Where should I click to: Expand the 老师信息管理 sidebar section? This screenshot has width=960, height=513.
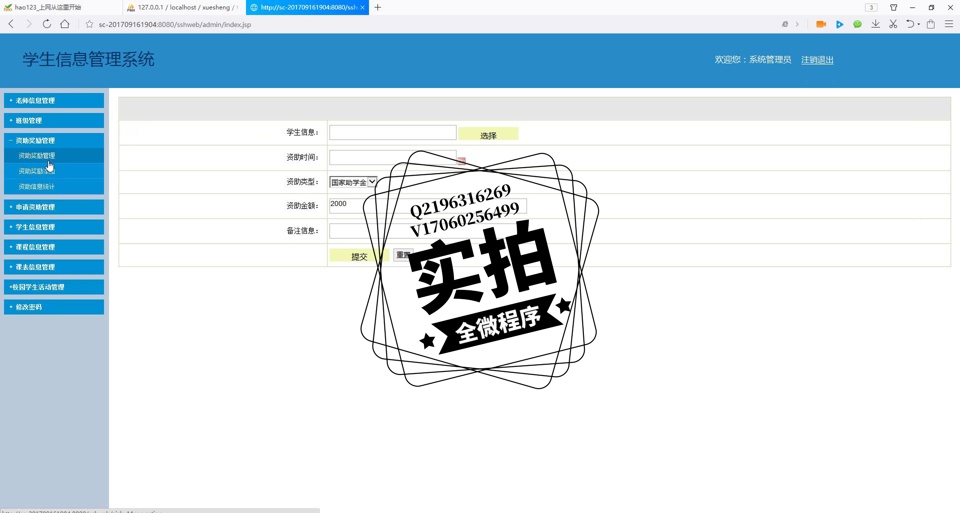click(54, 101)
